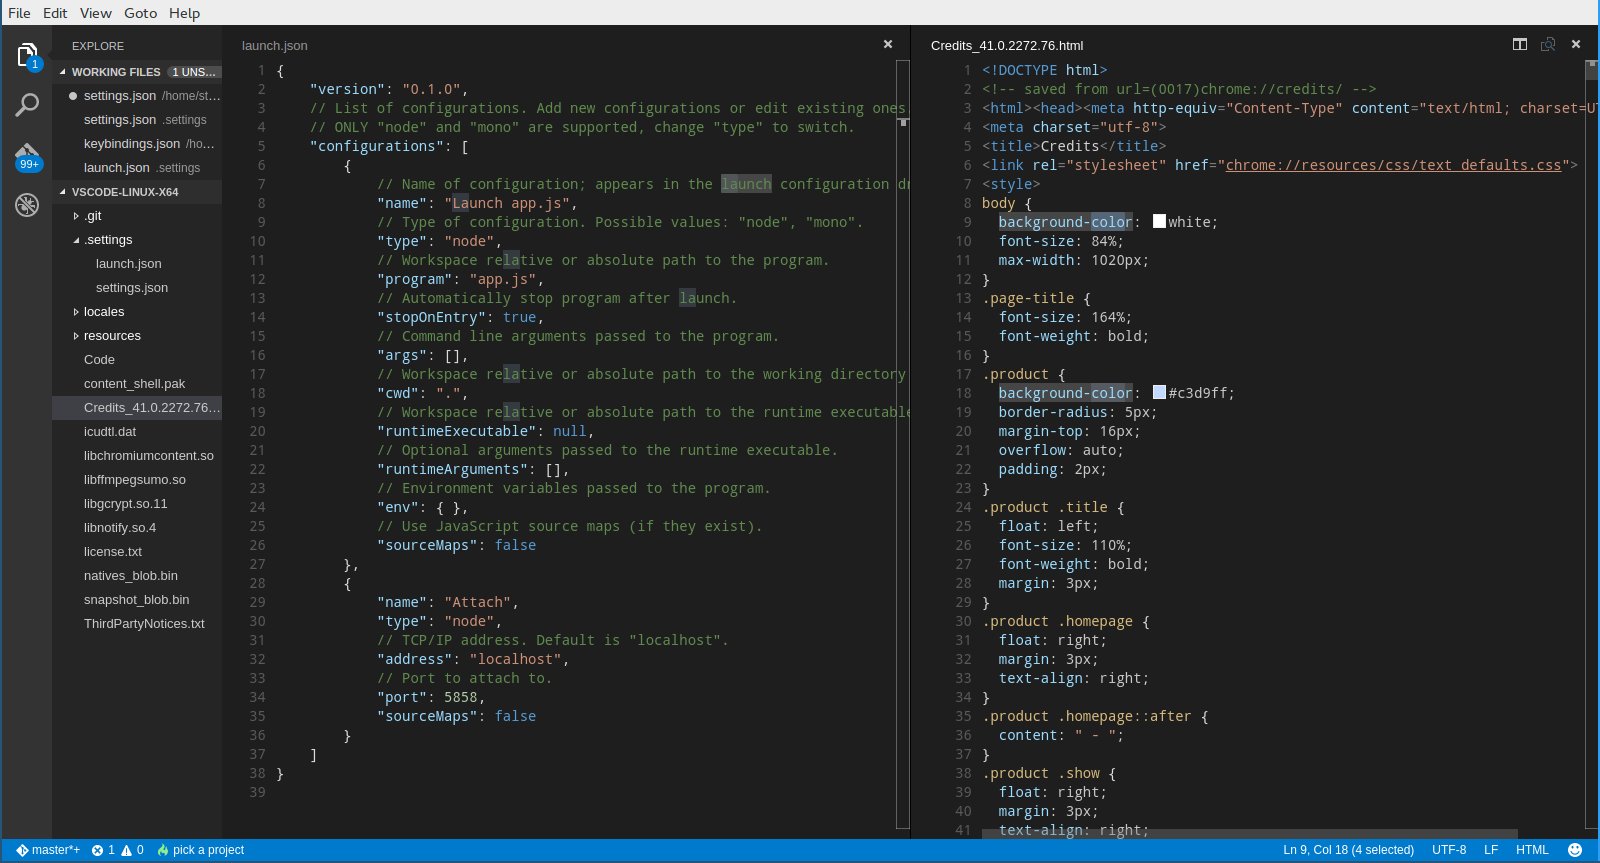Image resolution: width=1600 pixels, height=863 pixels.
Task: Follow the chrome://resources/css/text_defaults.css link
Action: (1393, 165)
